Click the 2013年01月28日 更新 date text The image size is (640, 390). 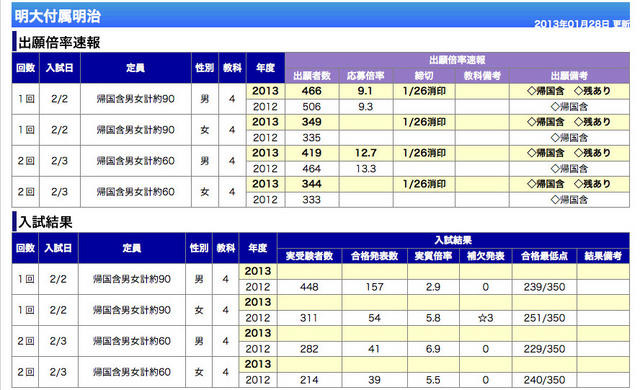point(582,24)
